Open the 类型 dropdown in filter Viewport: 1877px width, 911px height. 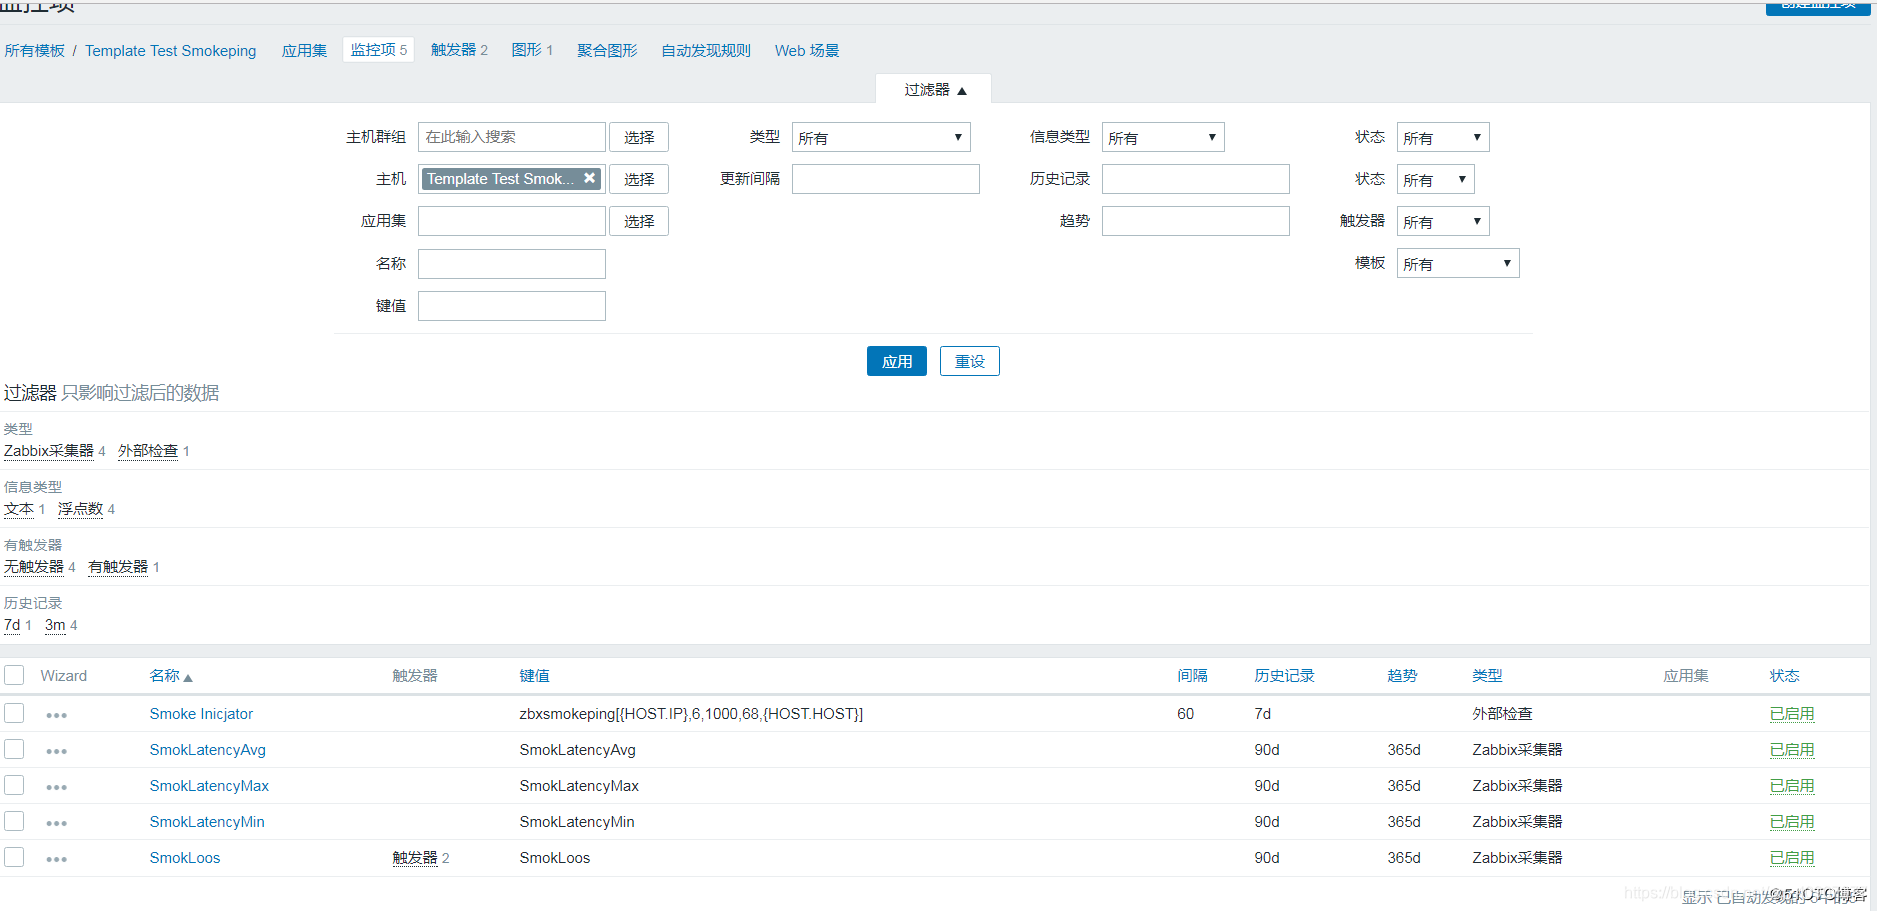[881, 137]
